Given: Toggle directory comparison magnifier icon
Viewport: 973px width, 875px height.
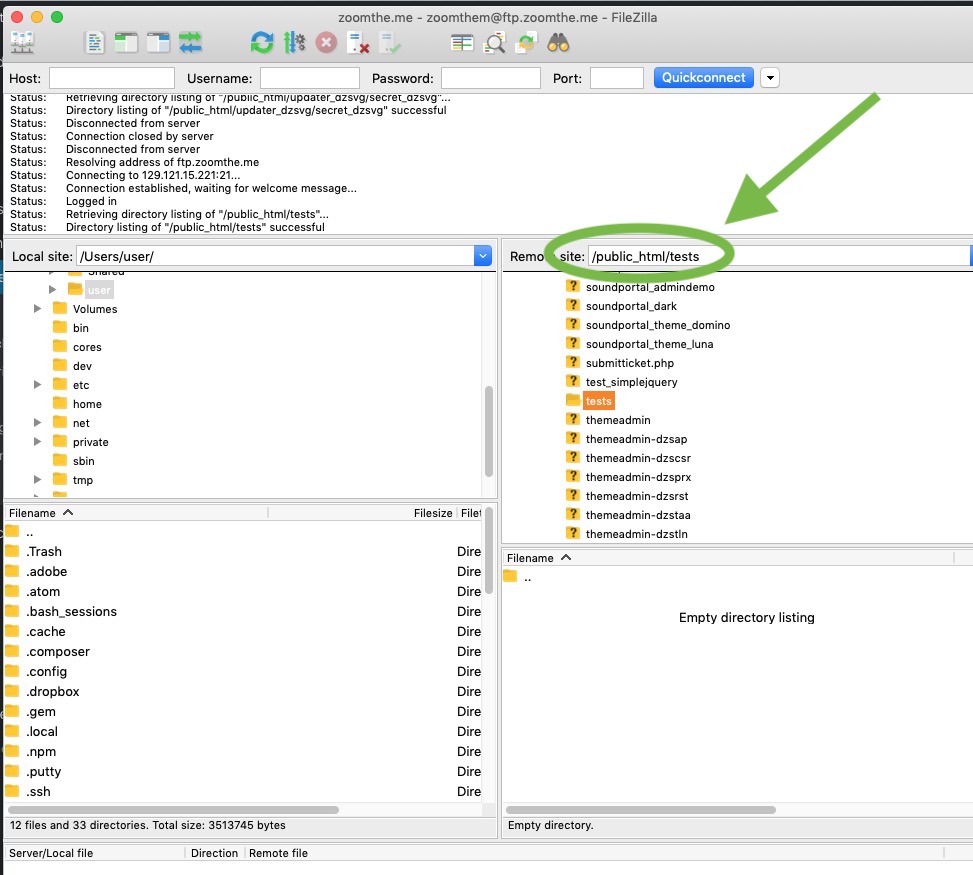Looking at the screenshot, I should pyautogui.click(x=494, y=43).
